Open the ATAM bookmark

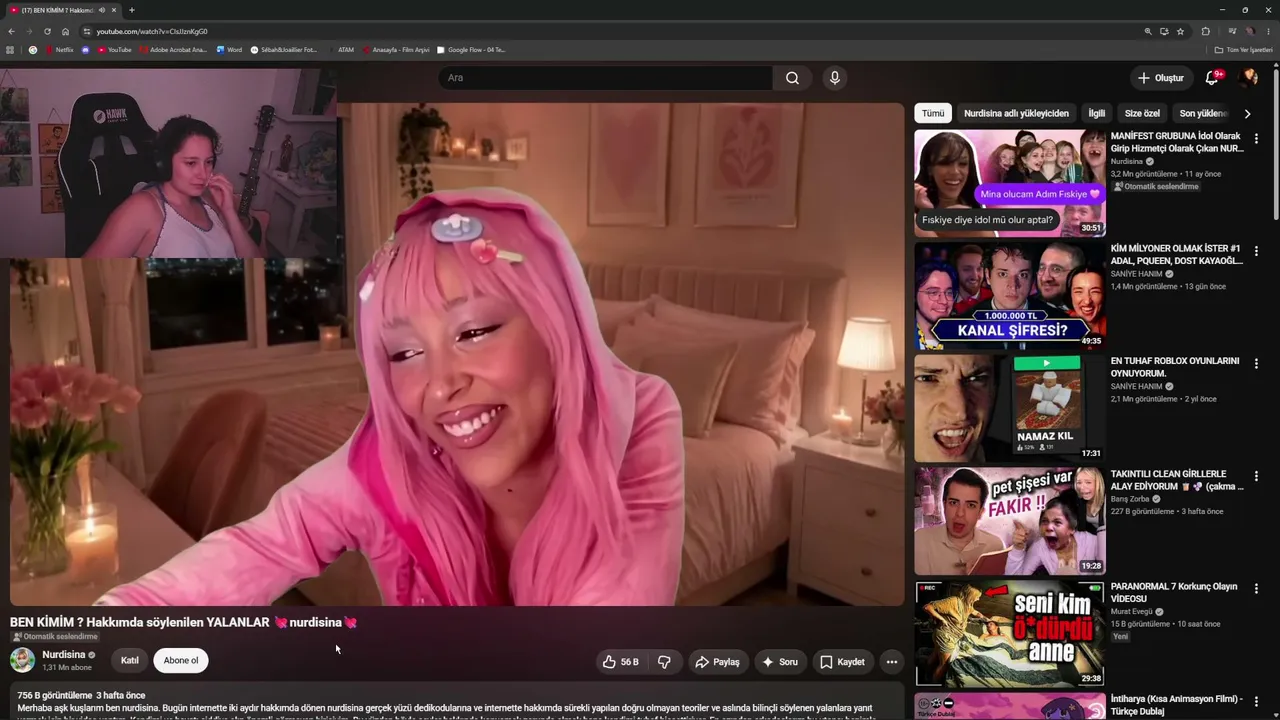tap(340, 49)
